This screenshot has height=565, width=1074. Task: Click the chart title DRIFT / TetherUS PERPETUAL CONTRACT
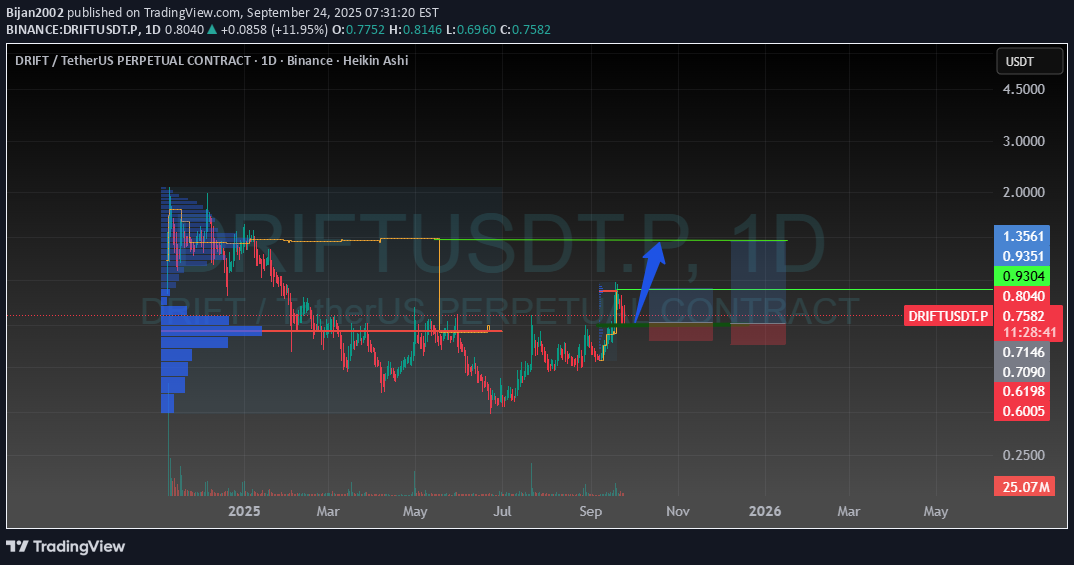tap(133, 61)
